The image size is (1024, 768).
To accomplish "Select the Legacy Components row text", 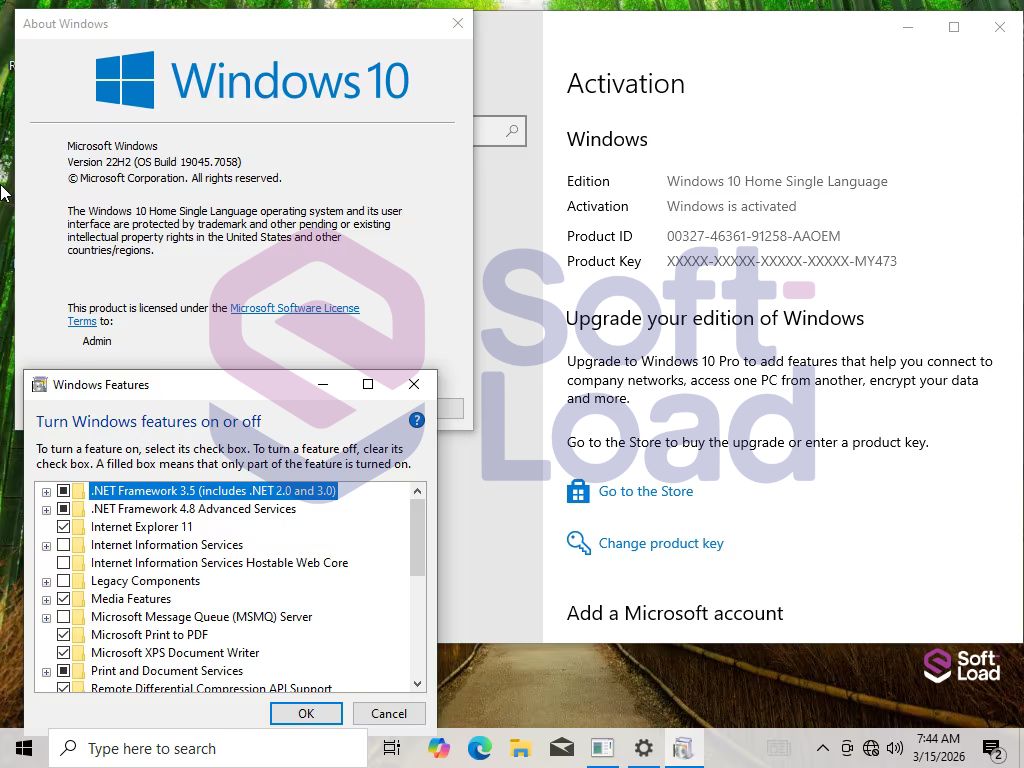I will pos(145,581).
